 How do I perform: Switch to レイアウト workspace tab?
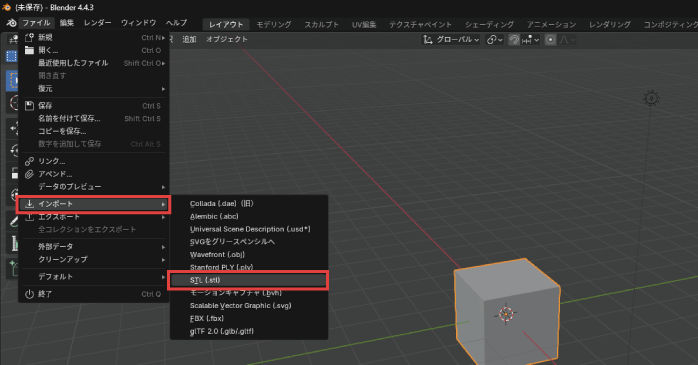(226, 24)
